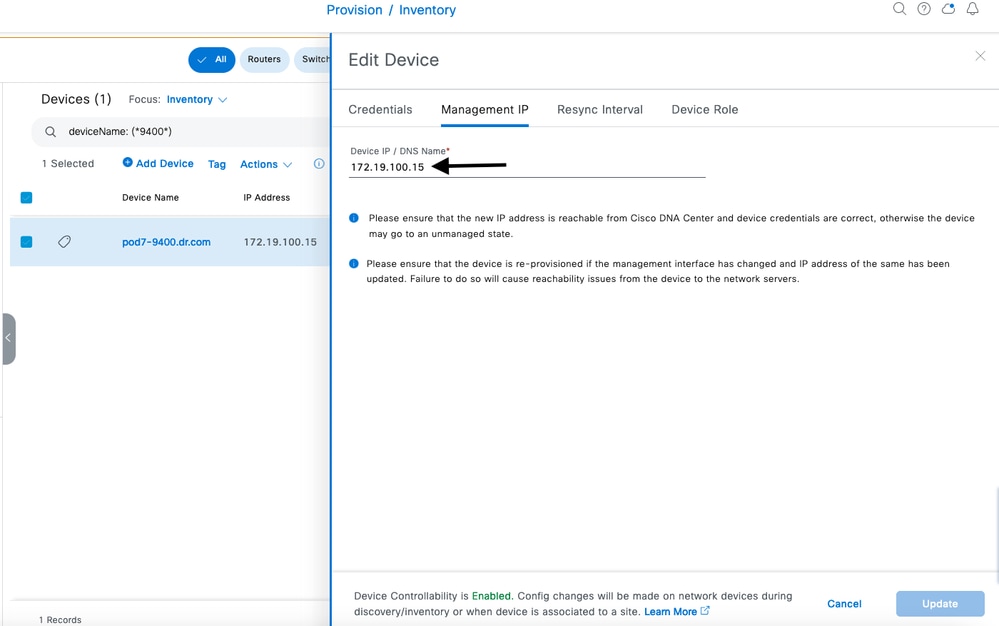This screenshot has height=626, width=999.
Task: Click the info icon beside Actions
Action: click(319, 164)
